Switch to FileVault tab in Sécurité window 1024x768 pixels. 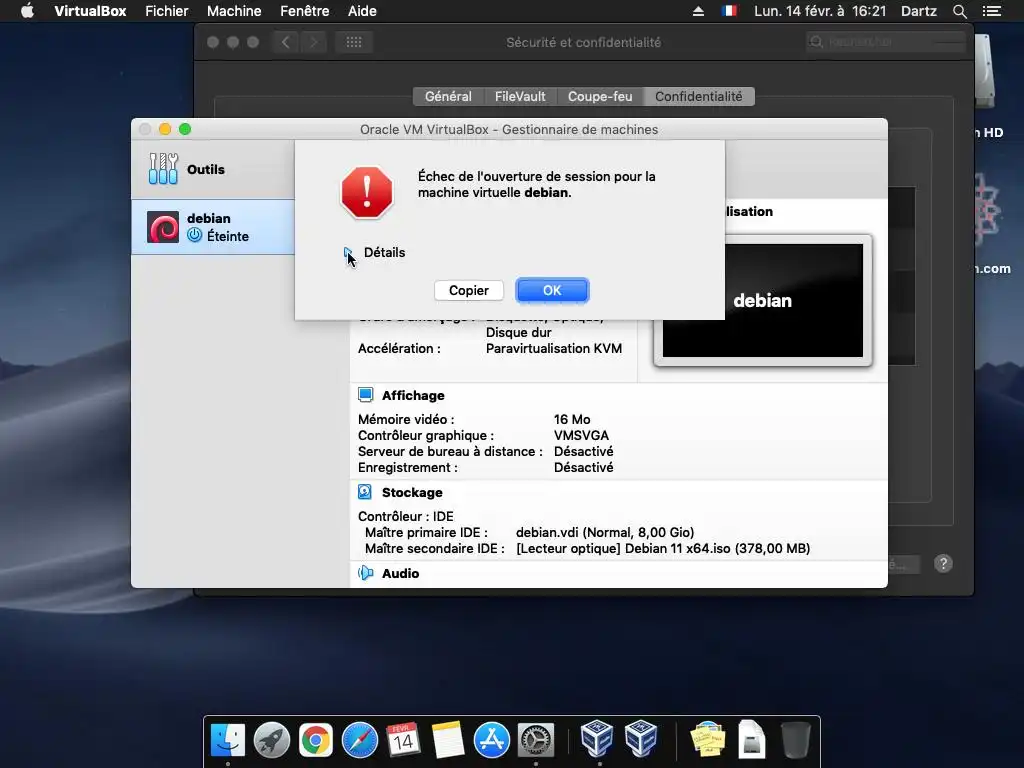(x=520, y=97)
